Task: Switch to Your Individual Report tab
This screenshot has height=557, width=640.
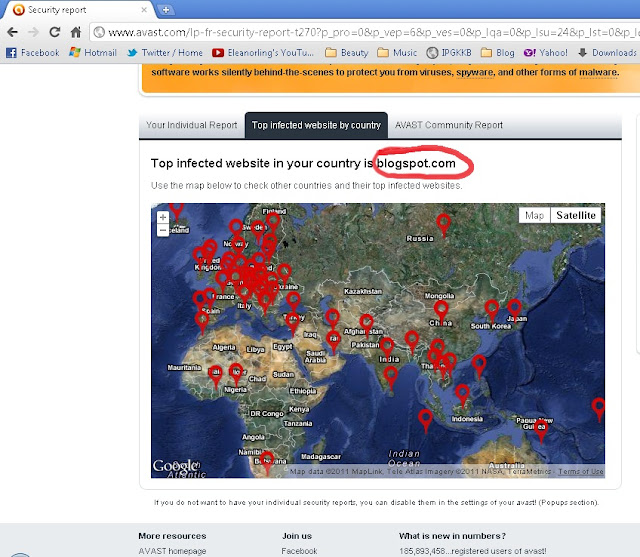Action: [x=192, y=125]
